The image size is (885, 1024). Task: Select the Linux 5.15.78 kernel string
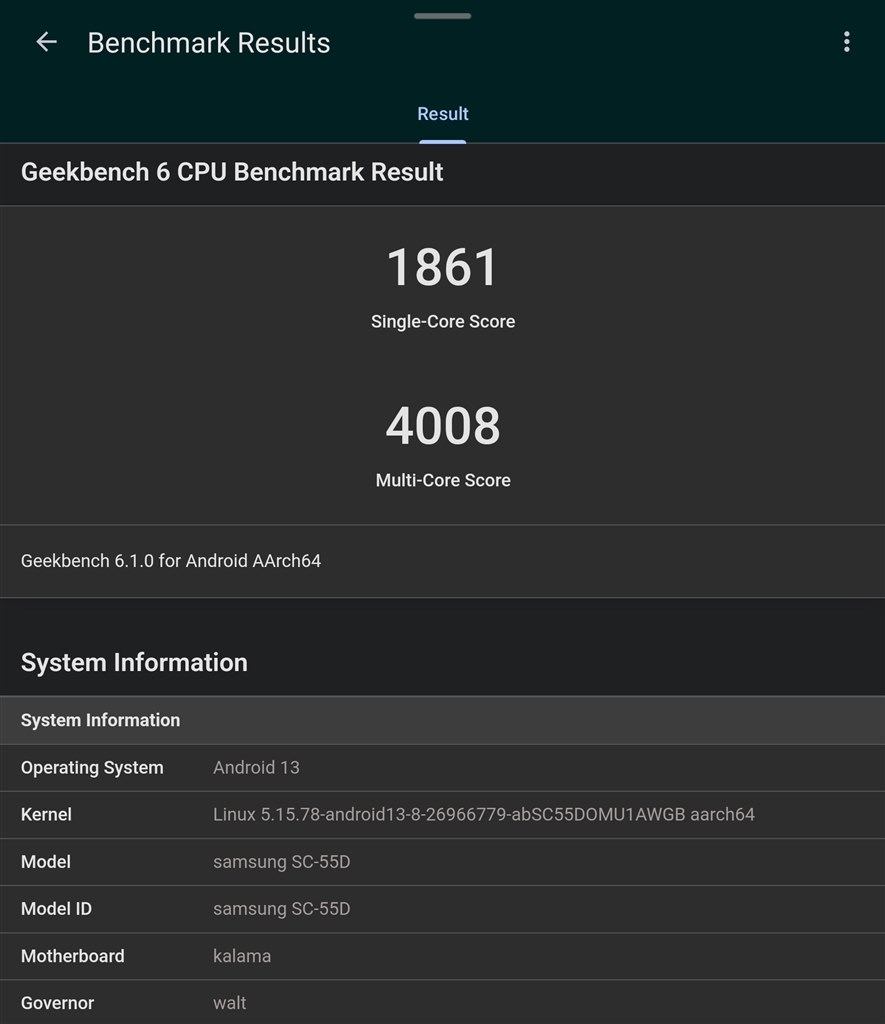click(484, 815)
